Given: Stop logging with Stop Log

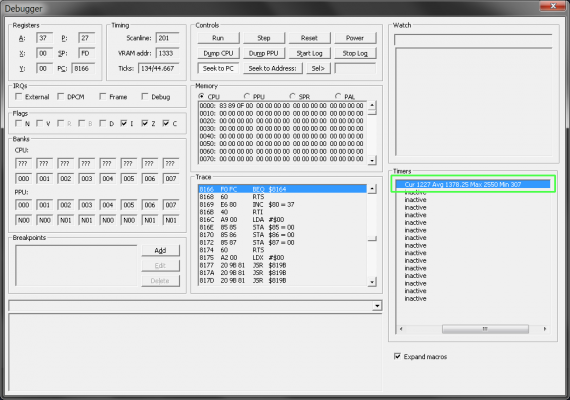Looking at the screenshot, I should point(355,53).
